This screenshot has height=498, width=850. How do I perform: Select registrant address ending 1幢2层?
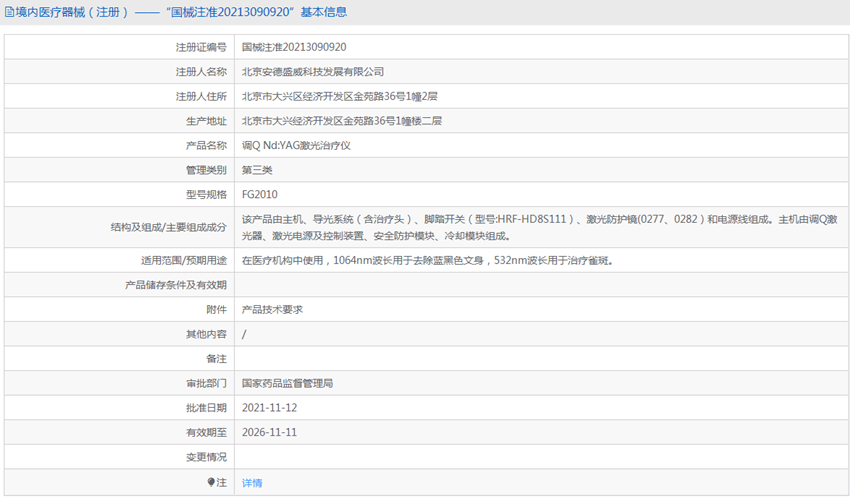(x=339, y=96)
